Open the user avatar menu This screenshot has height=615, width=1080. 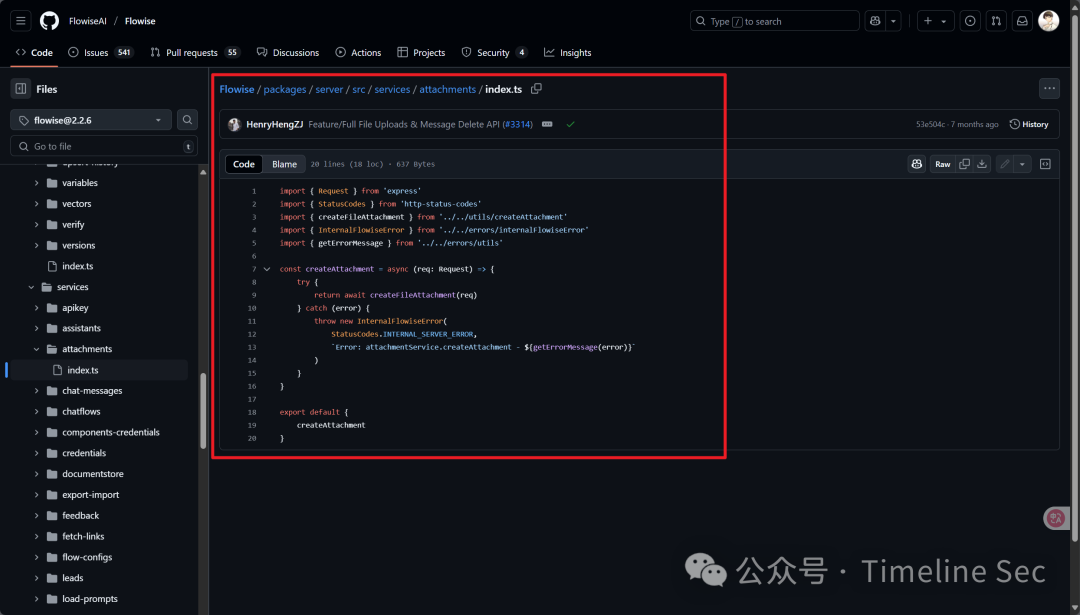click(x=1048, y=21)
